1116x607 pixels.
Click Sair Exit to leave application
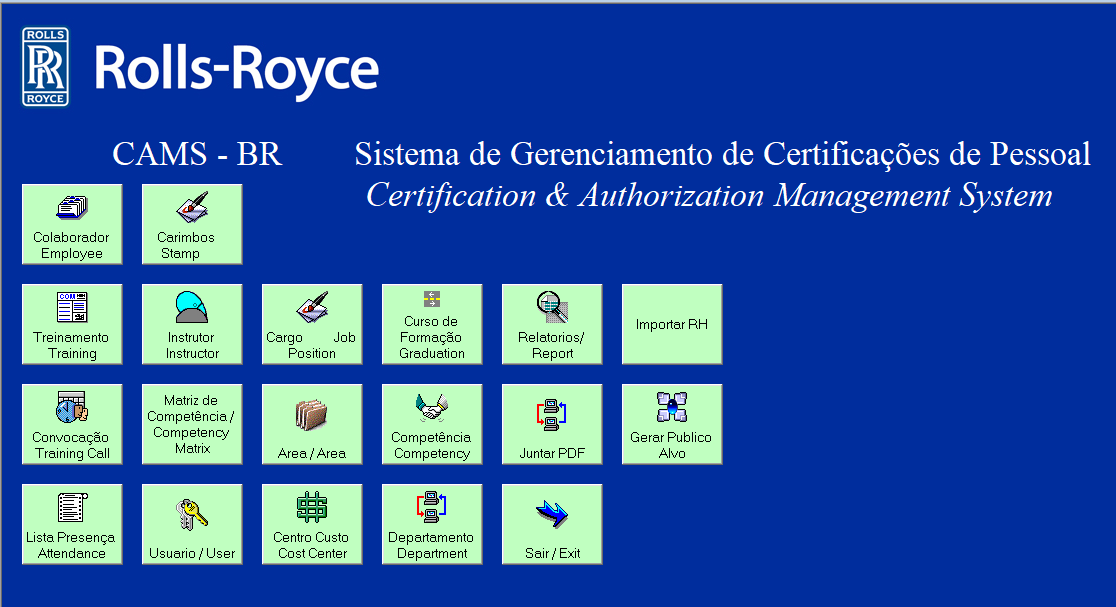point(552,524)
